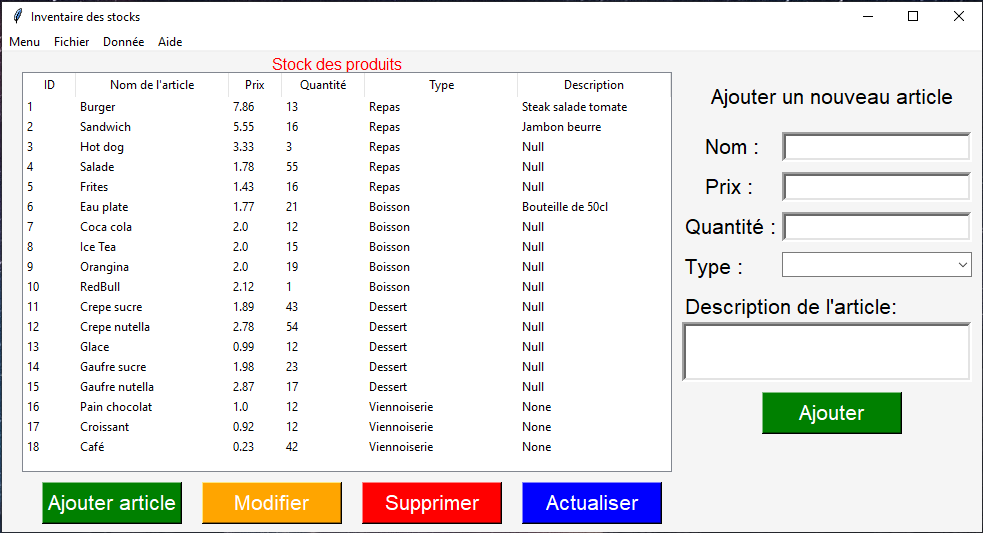Image resolution: width=983 pixels, height=533 pixels.
Task: Click the Stock des produits heading
Action: pos(337,65)
